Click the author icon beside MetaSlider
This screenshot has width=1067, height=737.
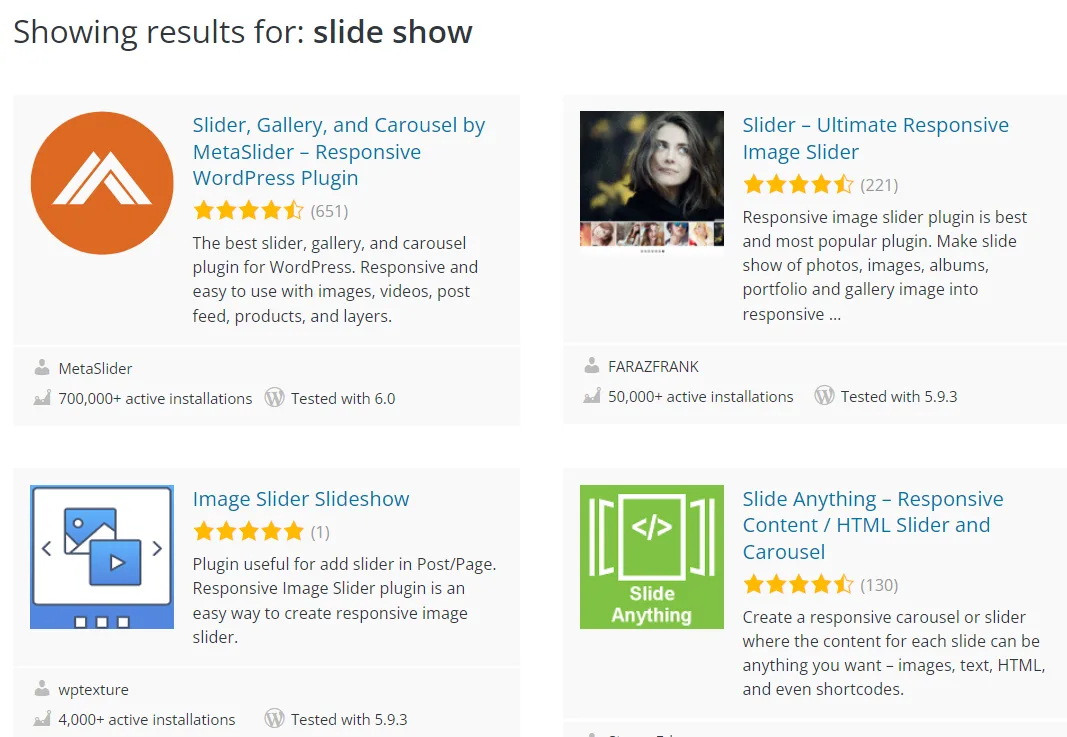(42, 368)
